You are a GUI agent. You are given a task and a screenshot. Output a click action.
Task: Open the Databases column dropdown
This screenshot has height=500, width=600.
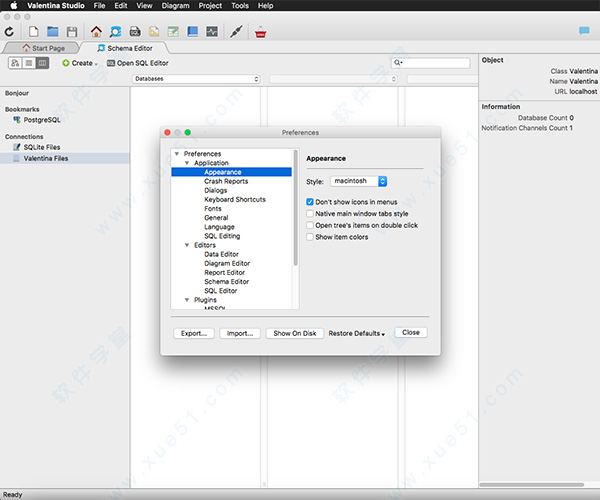tap(196, 79)
